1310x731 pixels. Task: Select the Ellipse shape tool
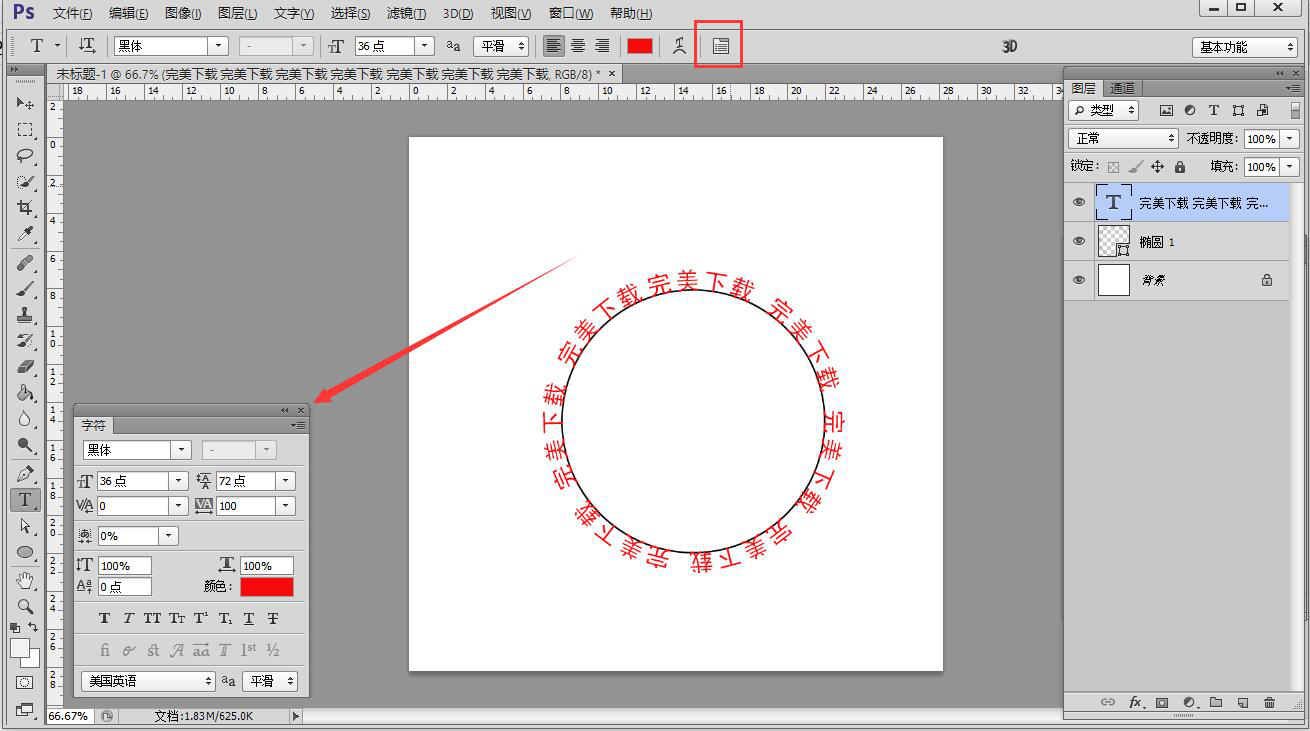point(25,552)
